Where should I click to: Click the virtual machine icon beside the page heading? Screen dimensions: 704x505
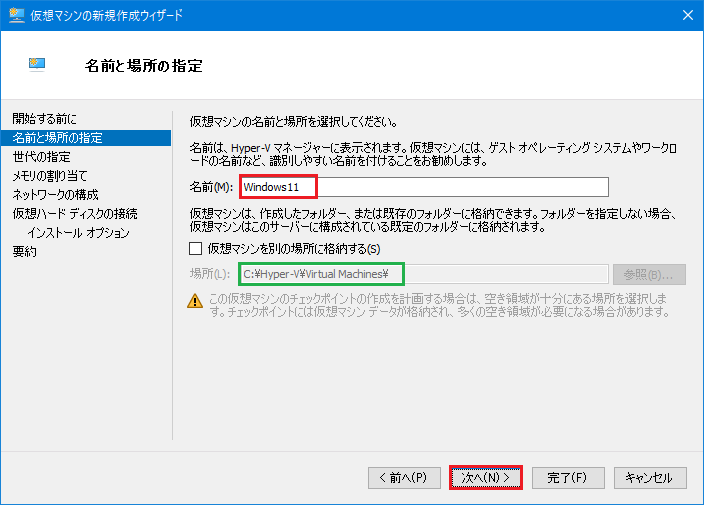37,65
